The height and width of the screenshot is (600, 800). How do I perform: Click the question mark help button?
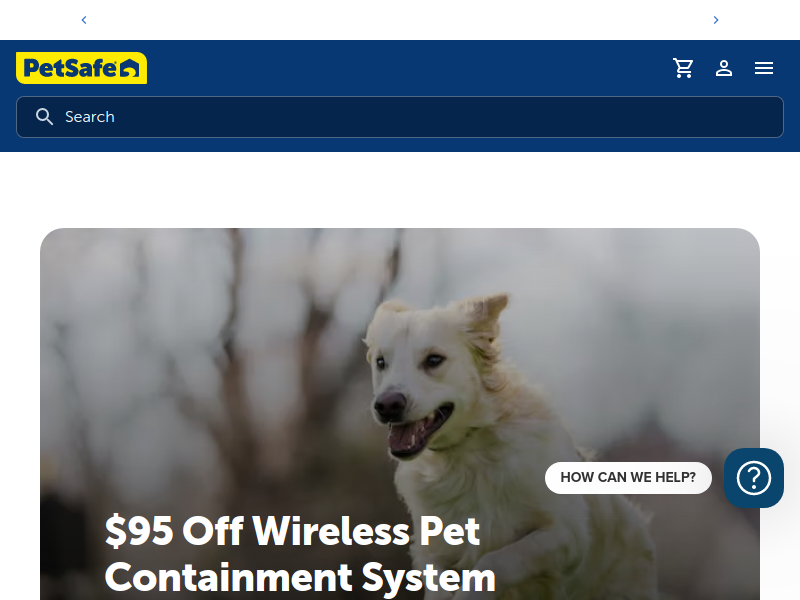(754, 478)
